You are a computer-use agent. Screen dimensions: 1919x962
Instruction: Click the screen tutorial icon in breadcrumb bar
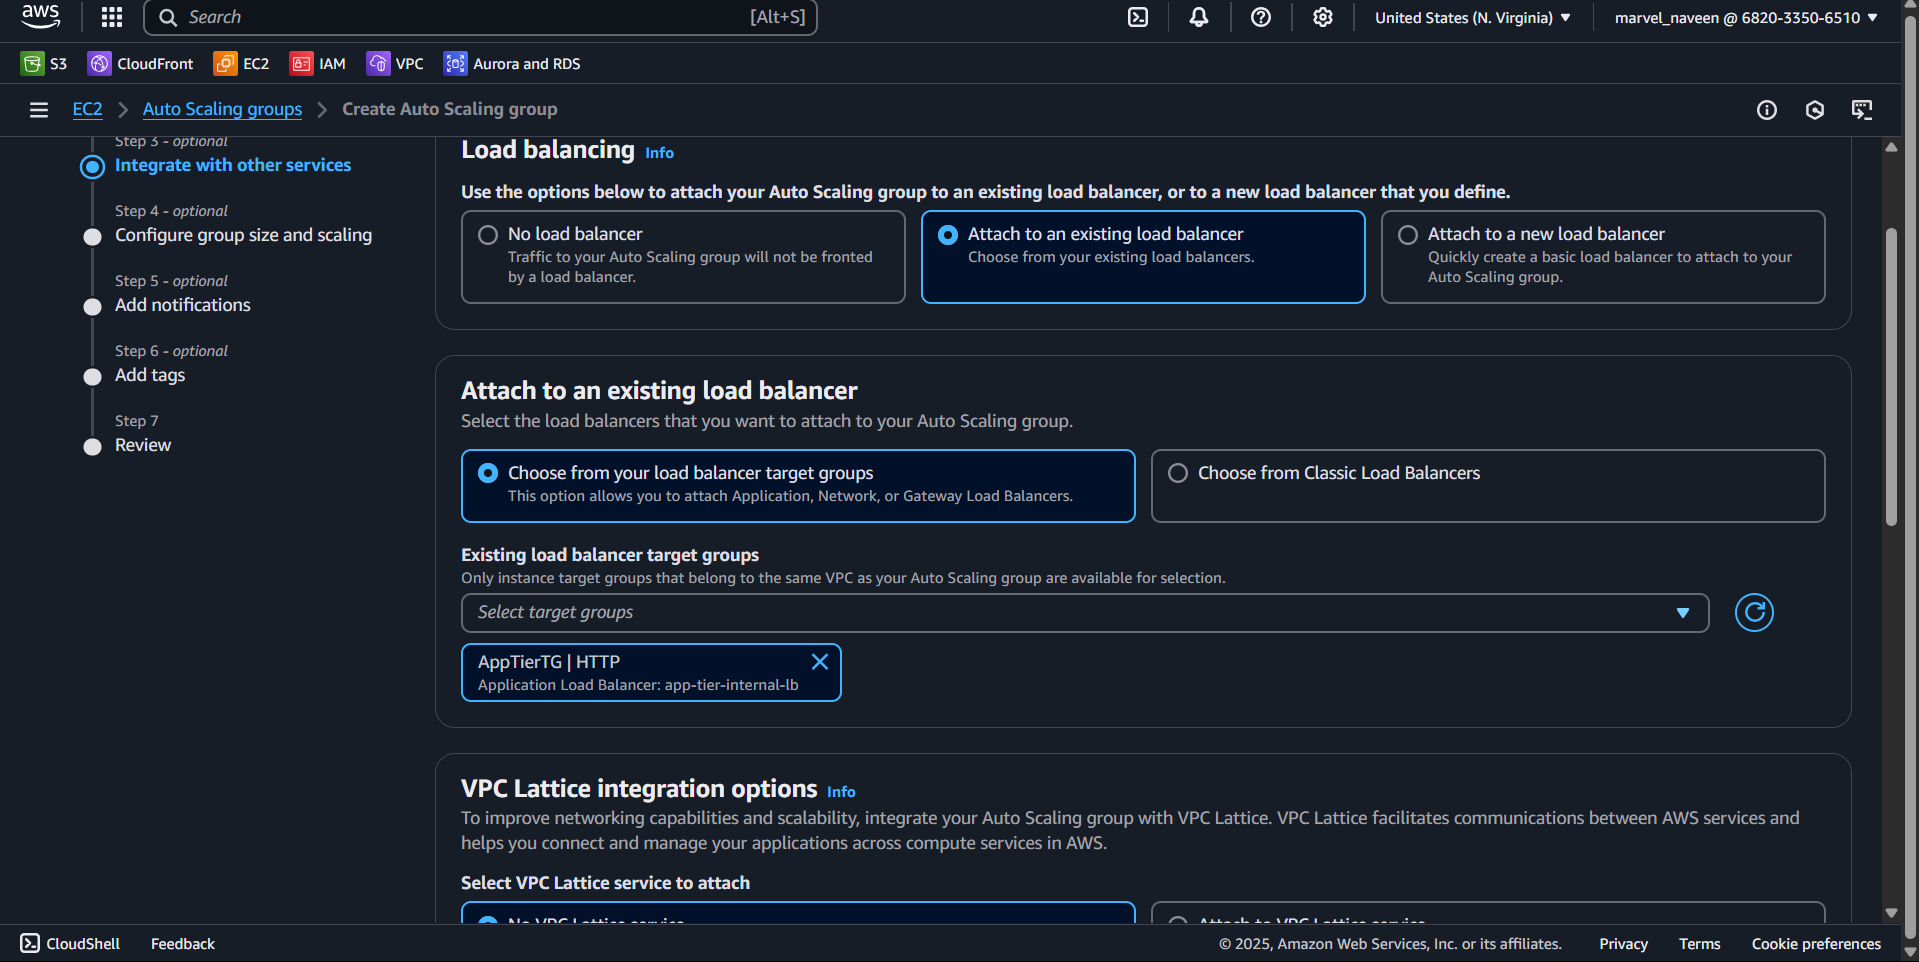[1862, 110]
